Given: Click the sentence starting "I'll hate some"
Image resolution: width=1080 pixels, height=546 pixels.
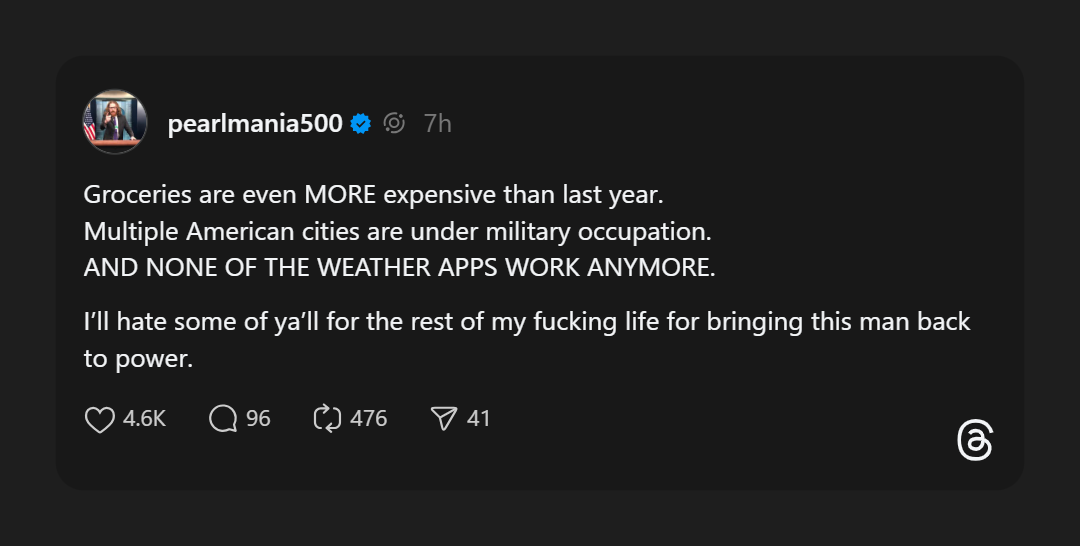Looking at the screenshot, I should tap(527, 323).
